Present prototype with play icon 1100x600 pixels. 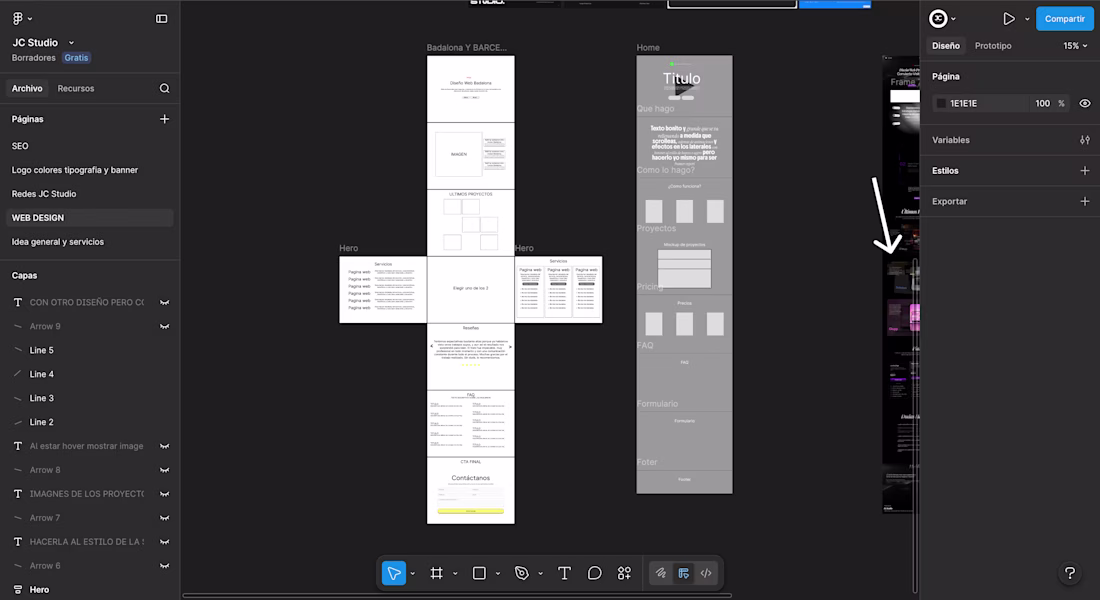(x=1008, y=19)
